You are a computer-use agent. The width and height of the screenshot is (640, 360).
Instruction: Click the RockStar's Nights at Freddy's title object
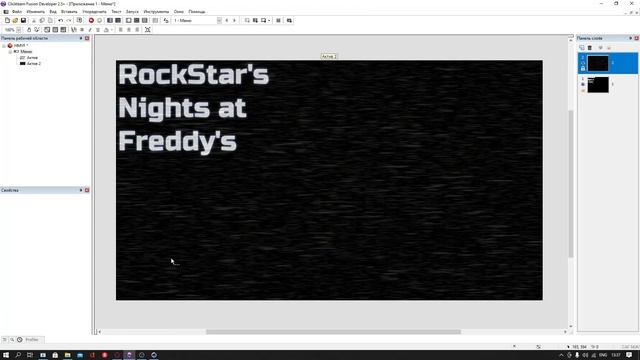tap(193, 108)
